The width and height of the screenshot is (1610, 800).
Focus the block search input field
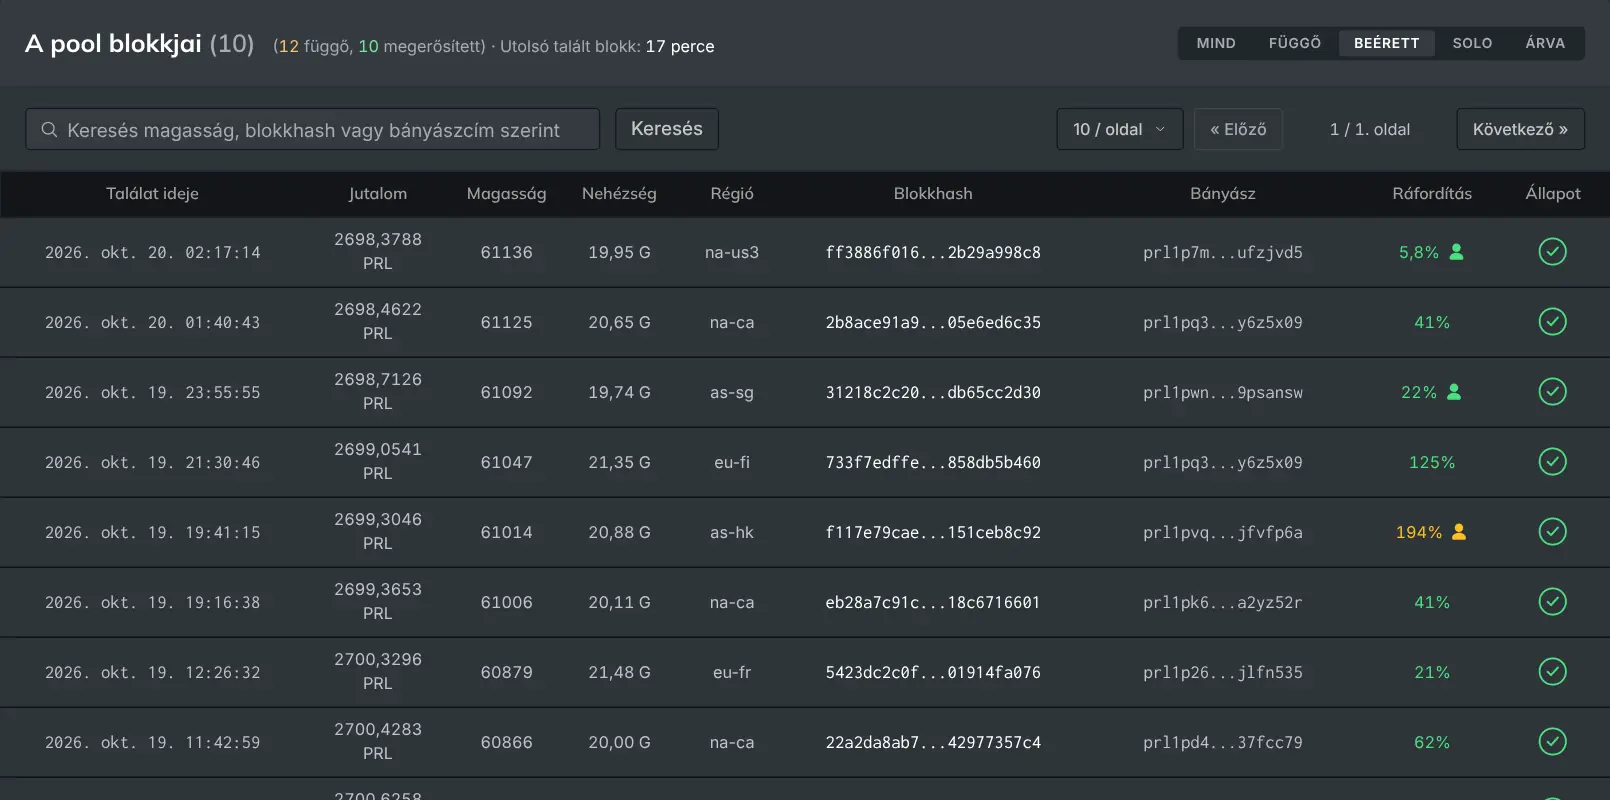312,130
